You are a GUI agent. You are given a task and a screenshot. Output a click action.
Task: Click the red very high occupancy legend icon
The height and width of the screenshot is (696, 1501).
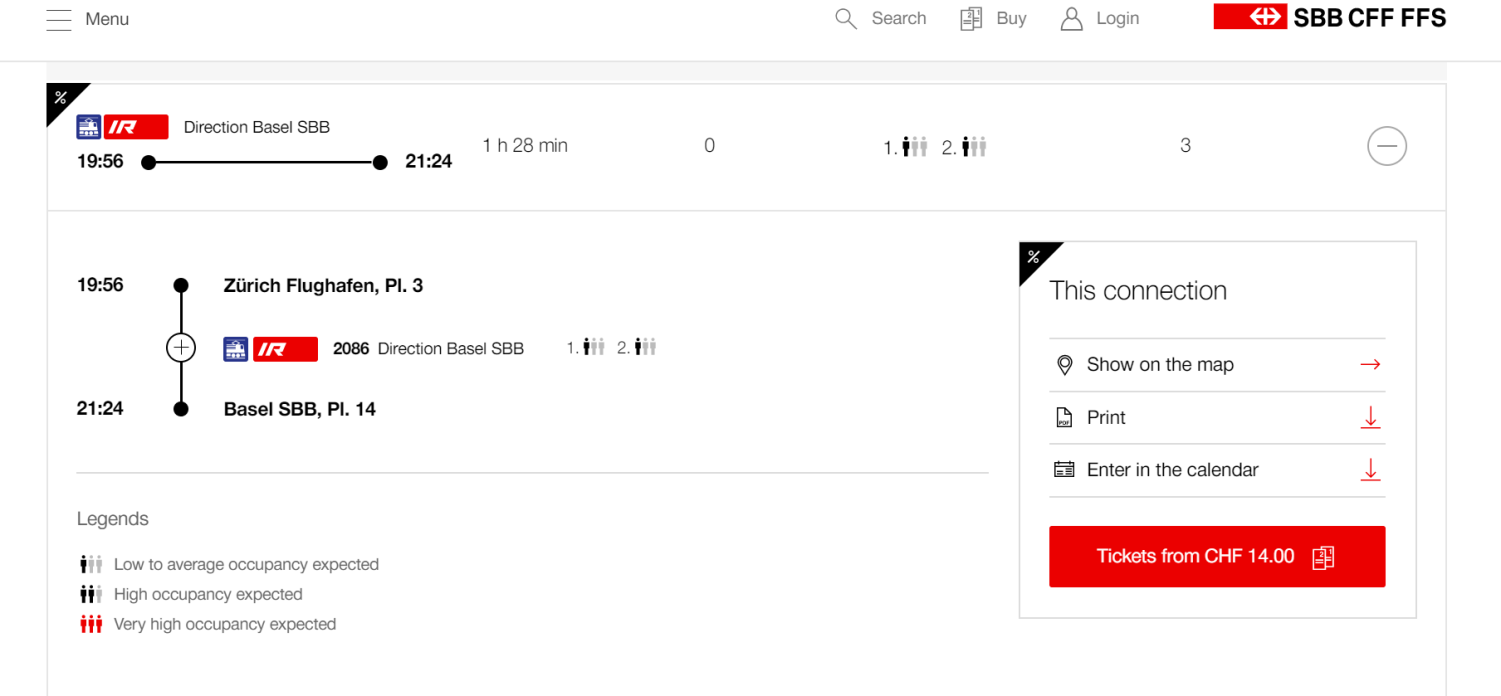click(x=91, y=625)
